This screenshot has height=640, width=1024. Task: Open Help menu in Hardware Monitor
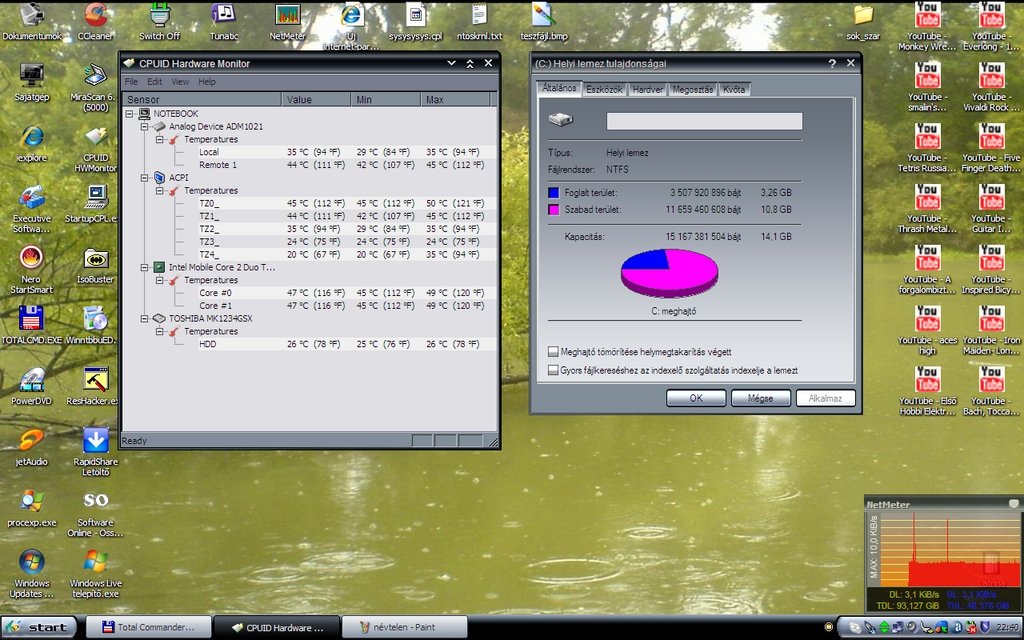click(206, 82)
